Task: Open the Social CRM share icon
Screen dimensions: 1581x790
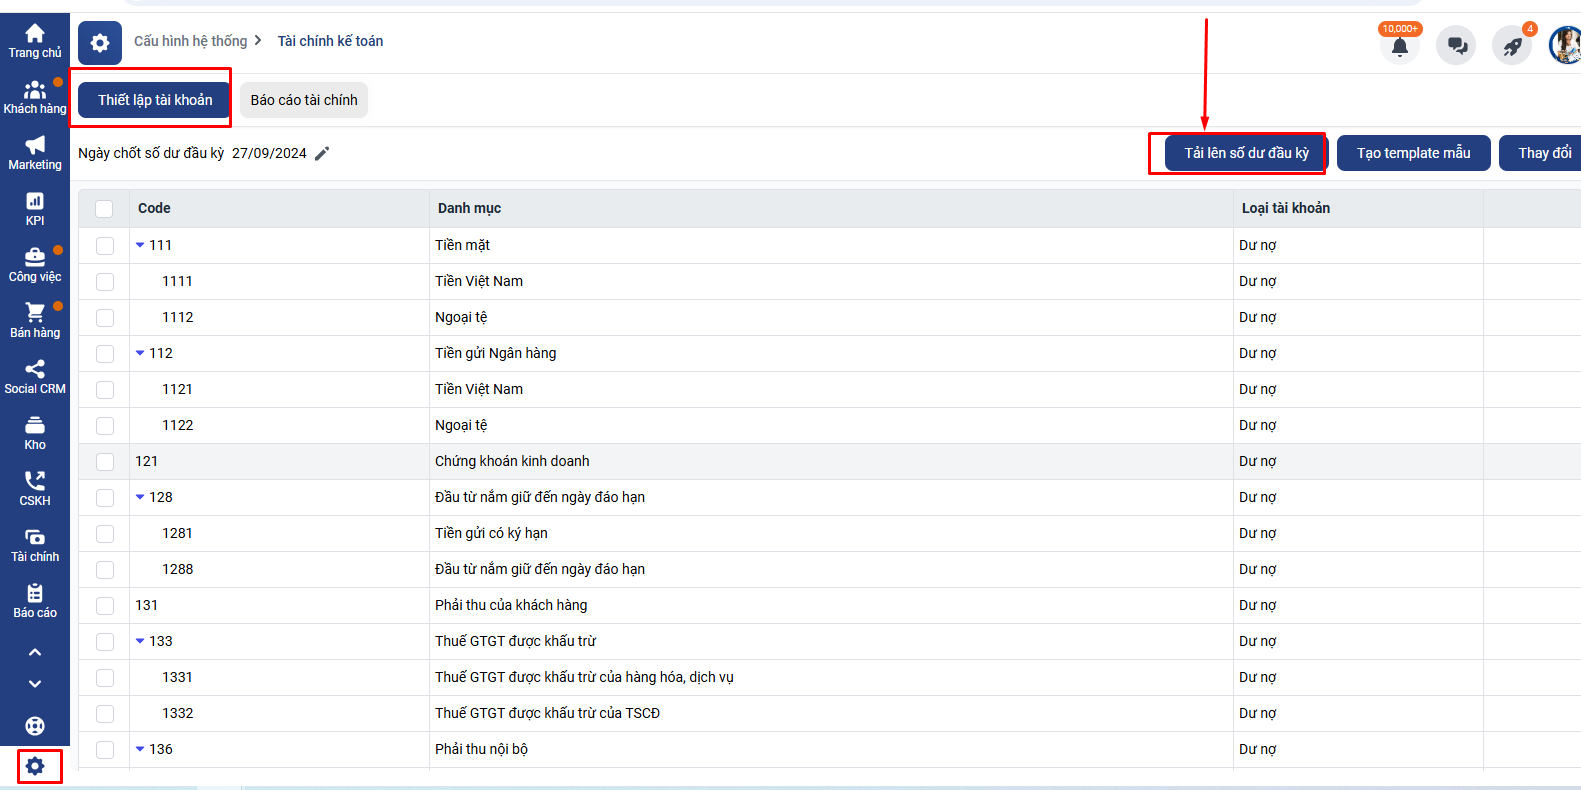Action: click(35, 376)
